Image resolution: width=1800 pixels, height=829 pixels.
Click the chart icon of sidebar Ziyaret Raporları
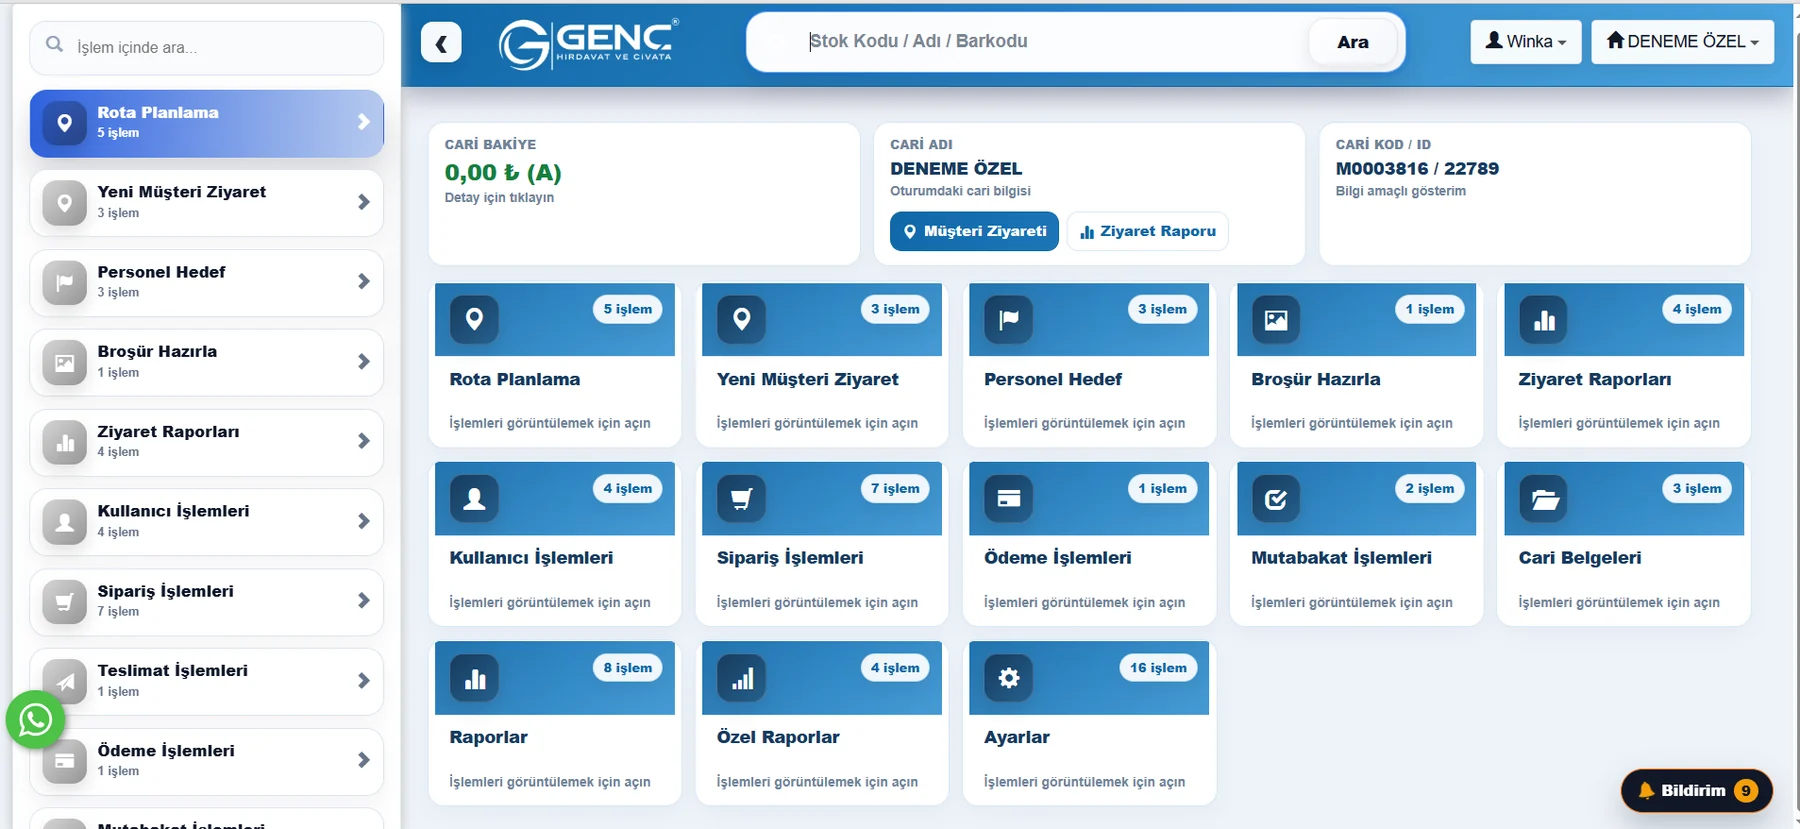click(x=64, y=442)
